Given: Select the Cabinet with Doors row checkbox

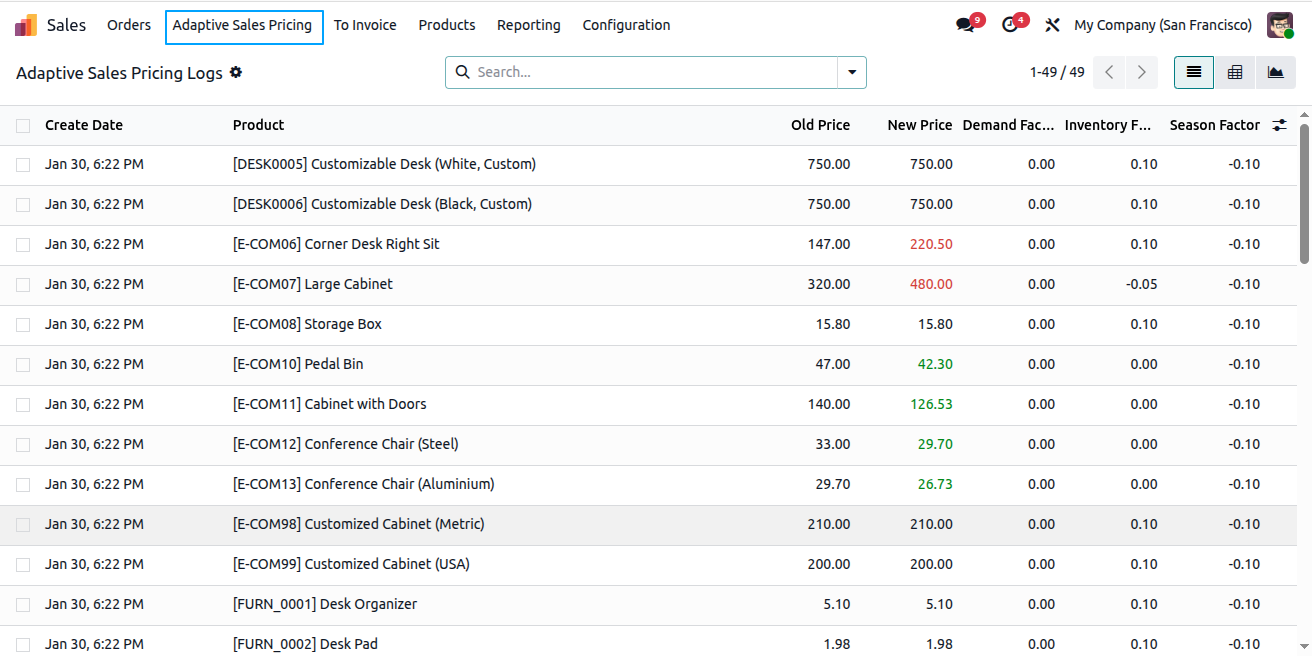Looking at the screenshot, I should (x=23, y=405).
